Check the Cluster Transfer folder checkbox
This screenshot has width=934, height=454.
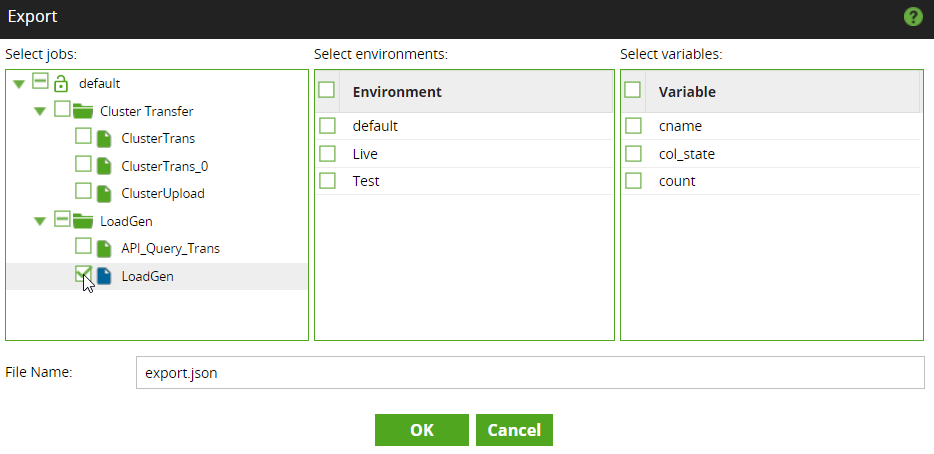tap(62, 108)
